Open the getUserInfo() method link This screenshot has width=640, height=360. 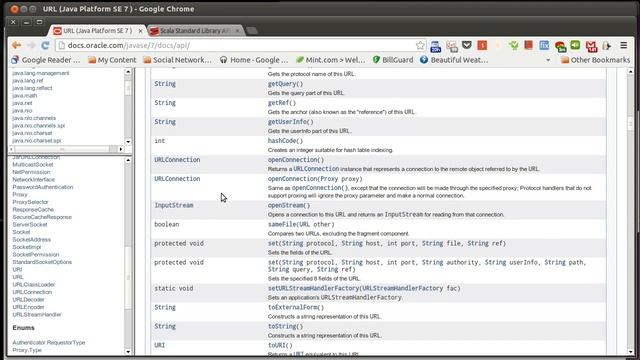click(291, 122)
